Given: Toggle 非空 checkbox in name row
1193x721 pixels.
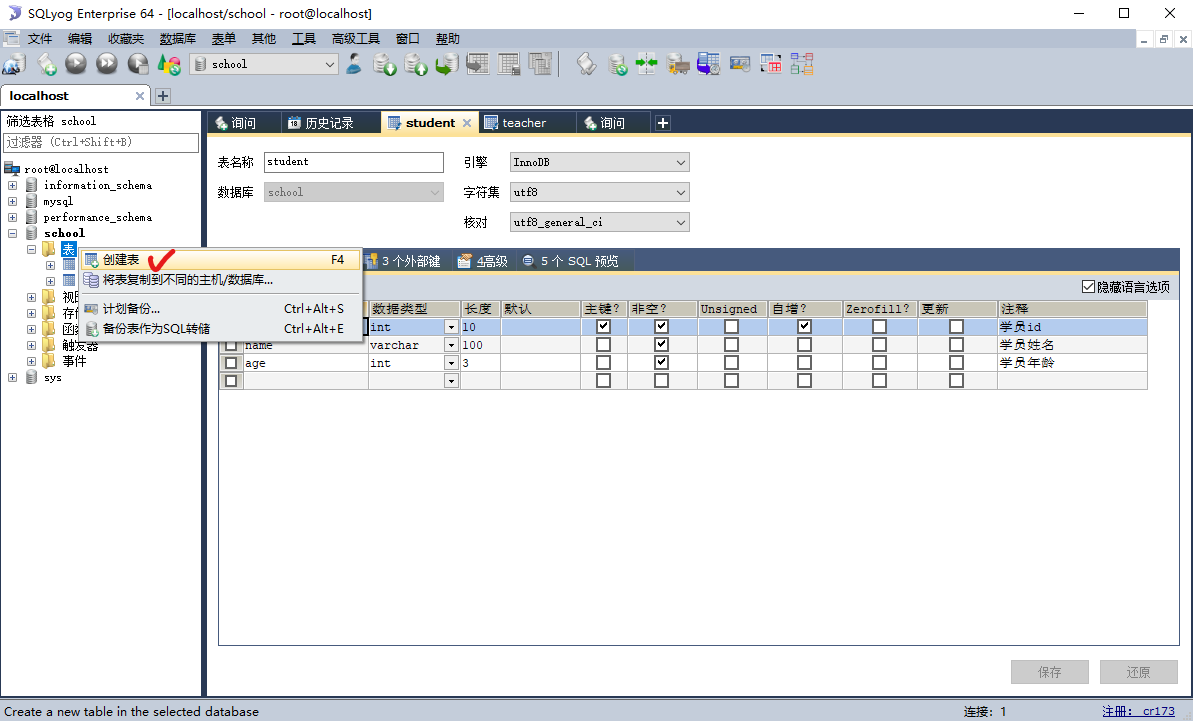Looking at the screenshot, I should 661,345.
